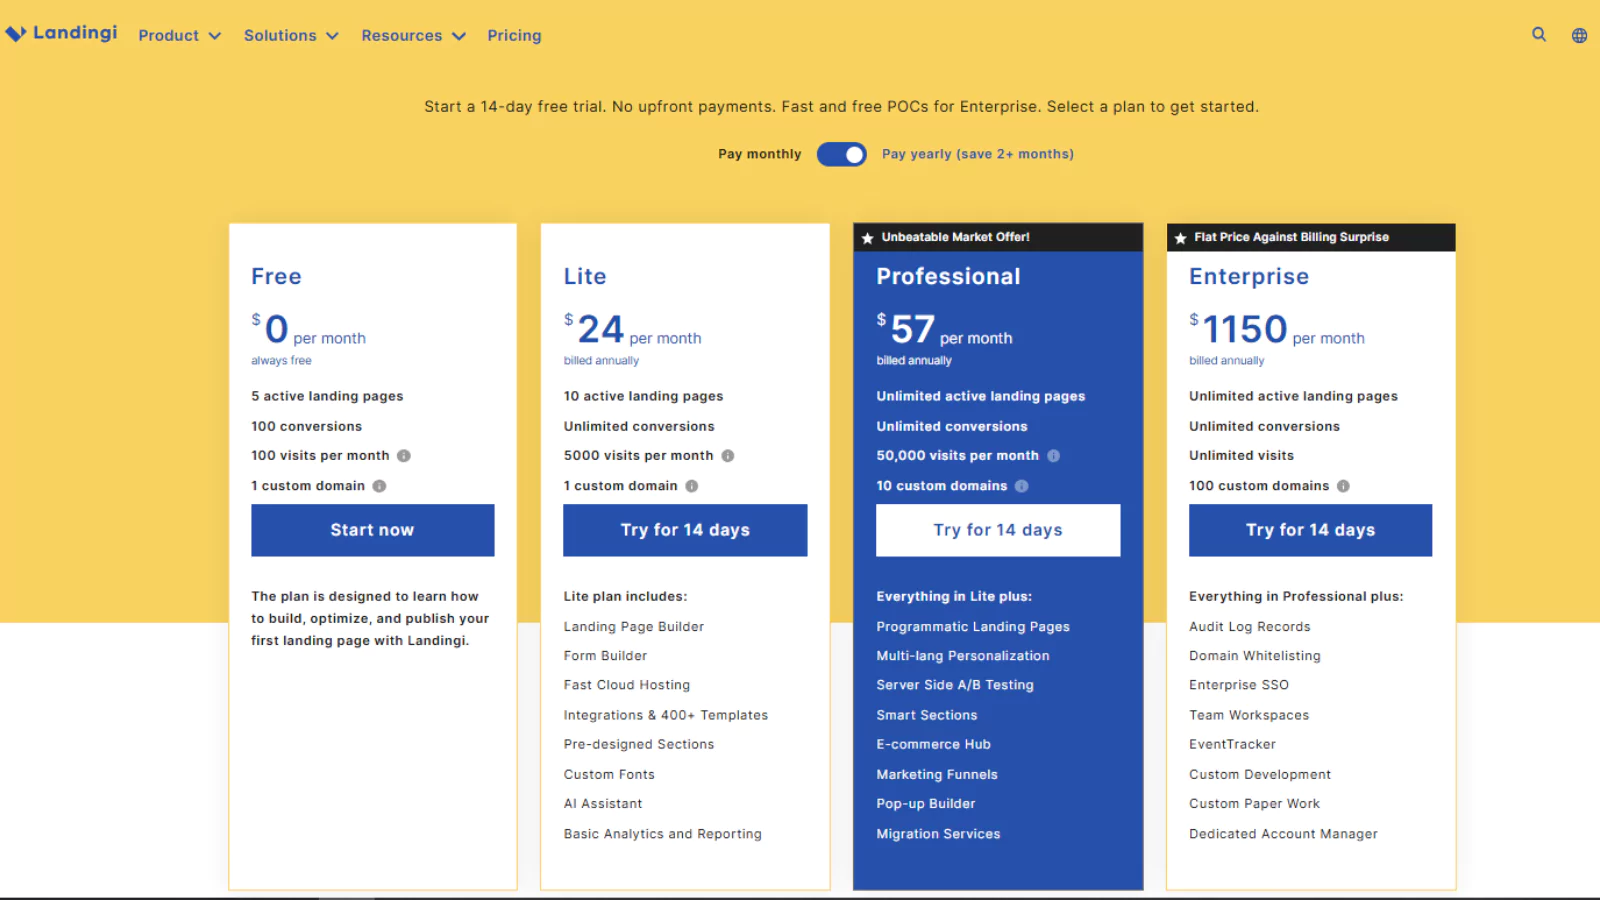1600x900 pixels.
Task: Click Domain Whitelisting feature
Action: click(x=1255, y=656)
